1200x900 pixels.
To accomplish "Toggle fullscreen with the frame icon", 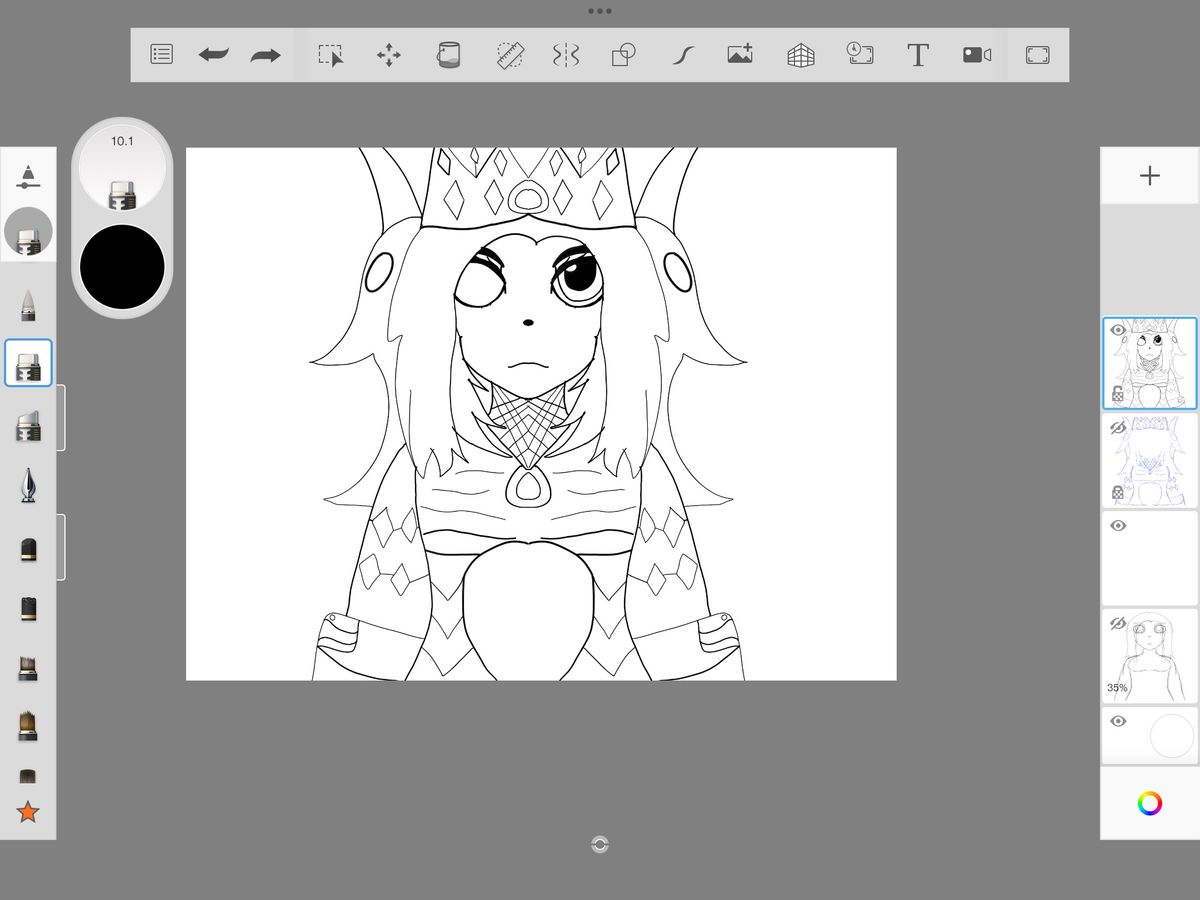I will [x=1038, y=55].
